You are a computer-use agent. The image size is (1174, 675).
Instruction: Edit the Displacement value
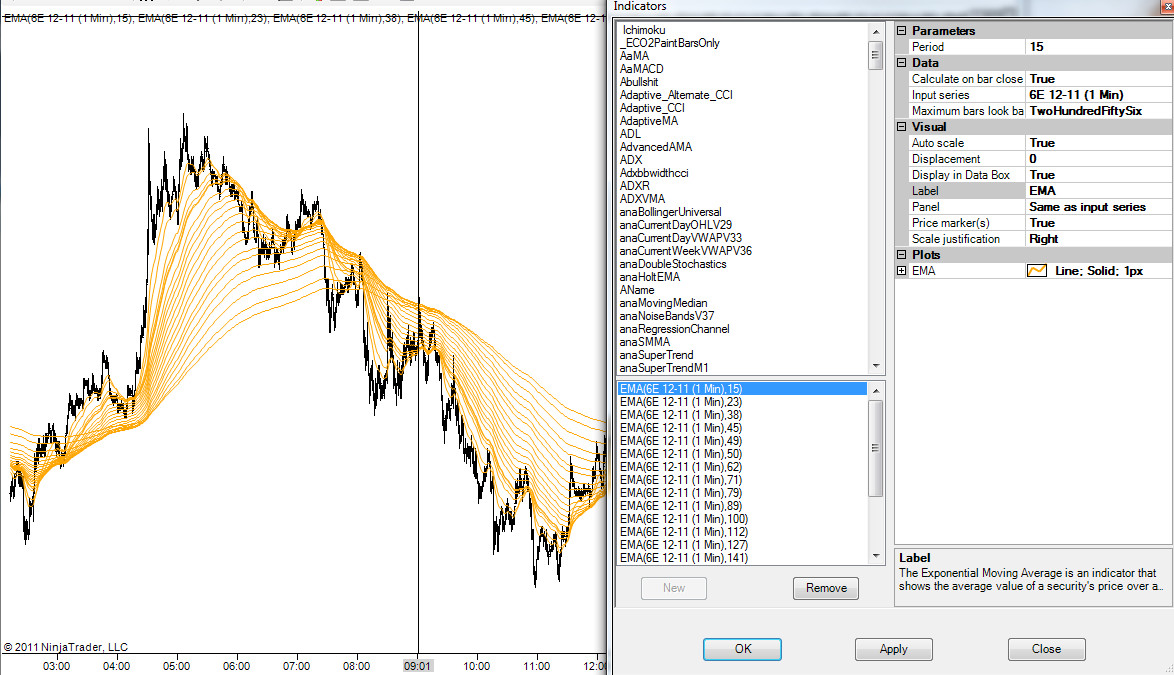pyautogui.click(x=1098, y=159)
